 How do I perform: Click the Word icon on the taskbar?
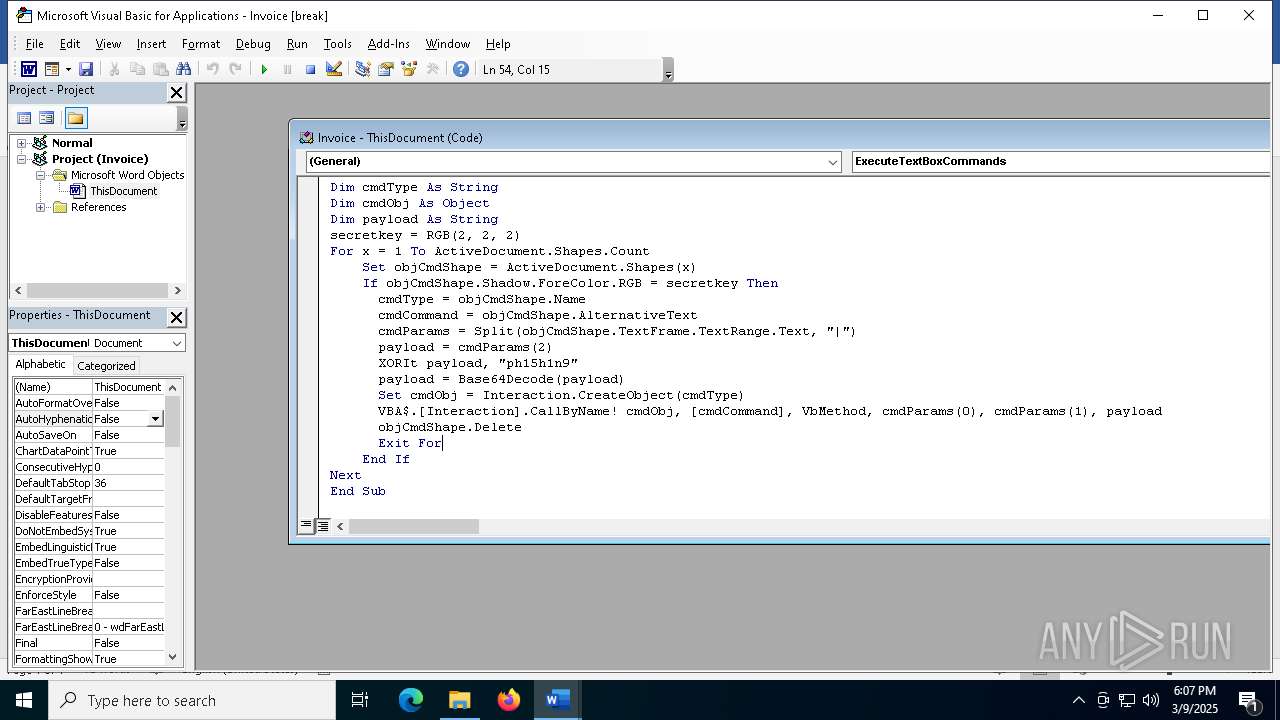[x=557, y=700]
